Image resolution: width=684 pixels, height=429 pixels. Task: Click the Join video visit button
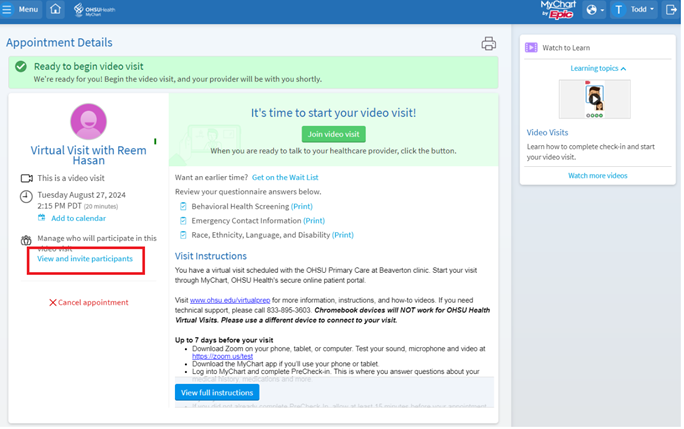pos(333,134)
